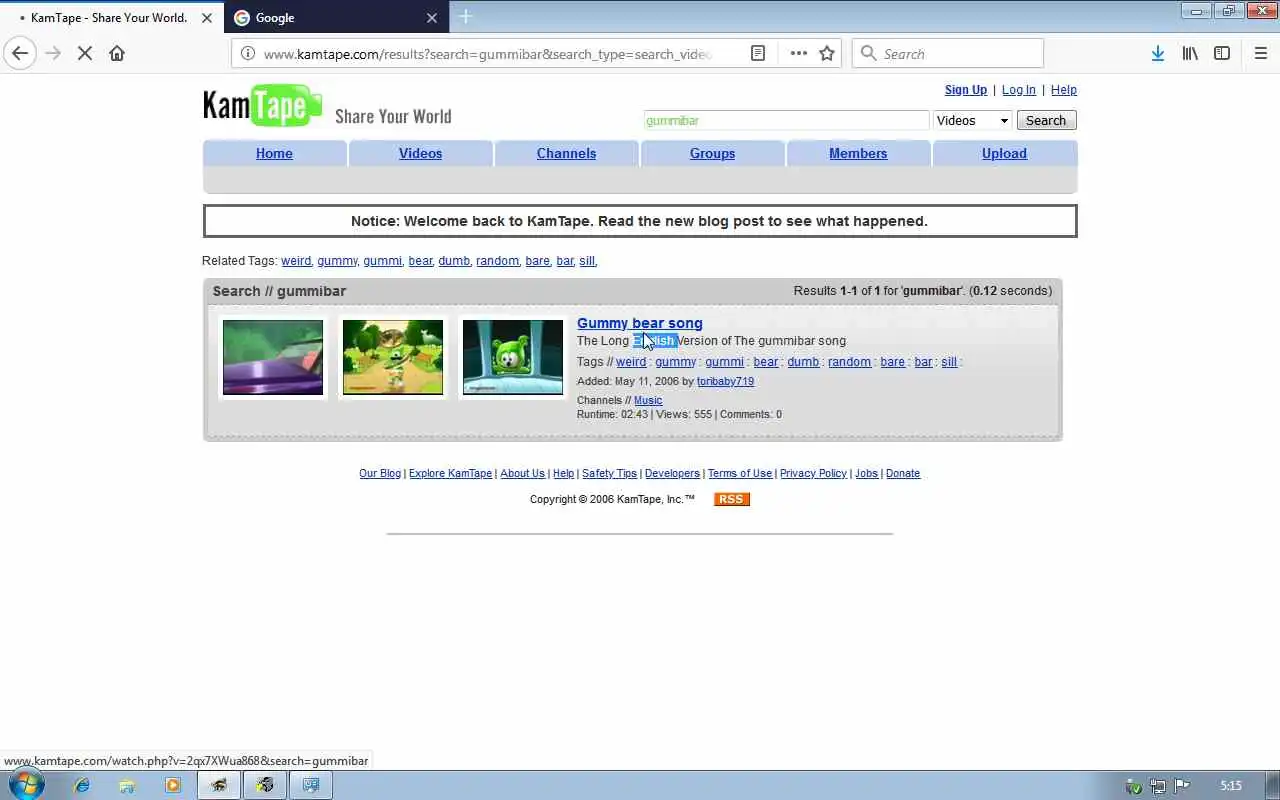Toggle reader view in address bar
This screenshot has width=1280, height=800.
coord(758,54)
